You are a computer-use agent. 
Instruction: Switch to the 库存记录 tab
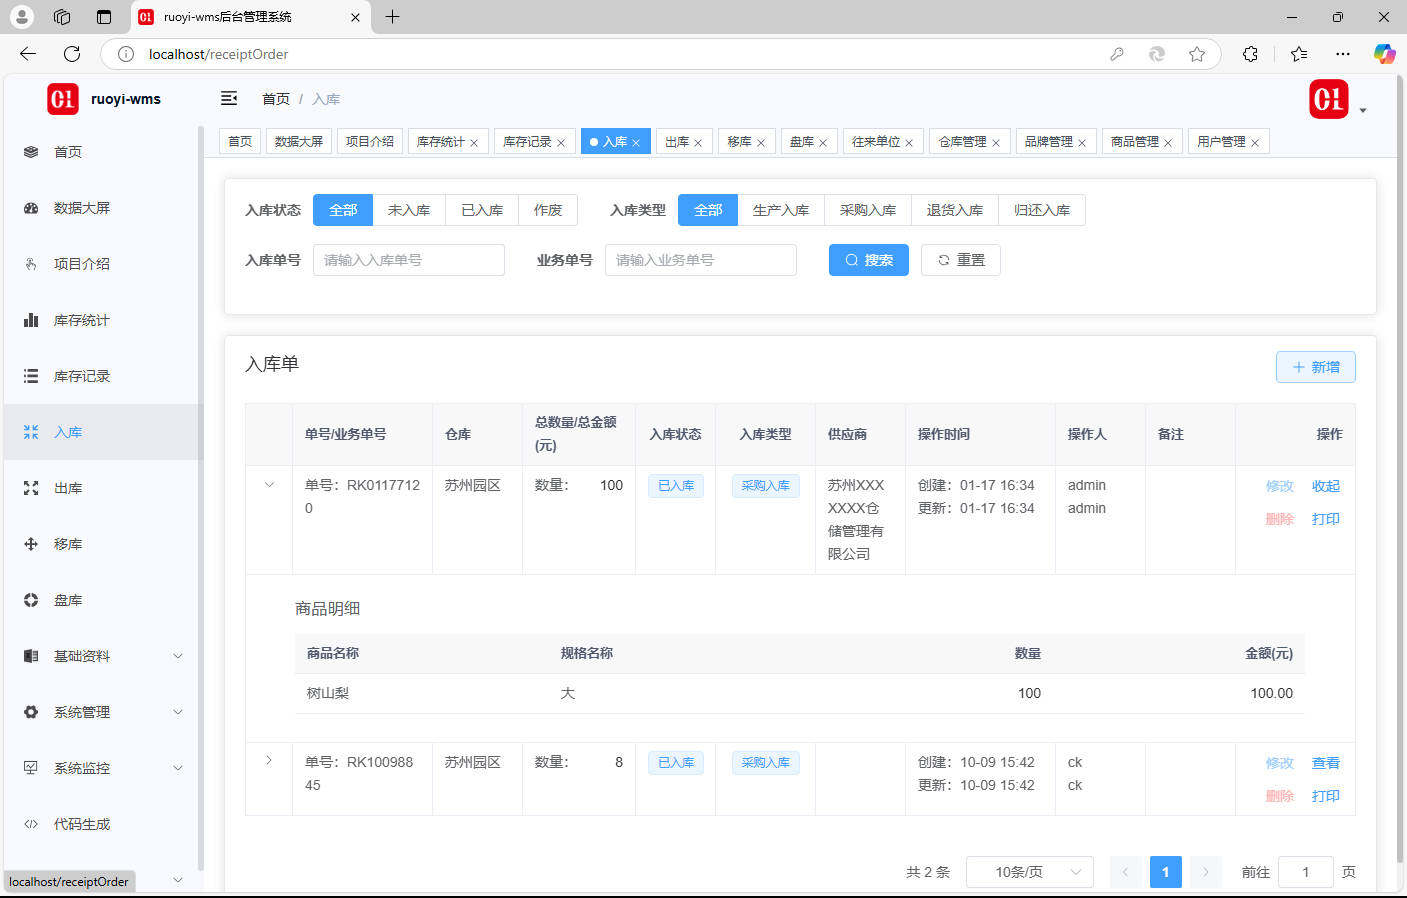pos(527,142)
